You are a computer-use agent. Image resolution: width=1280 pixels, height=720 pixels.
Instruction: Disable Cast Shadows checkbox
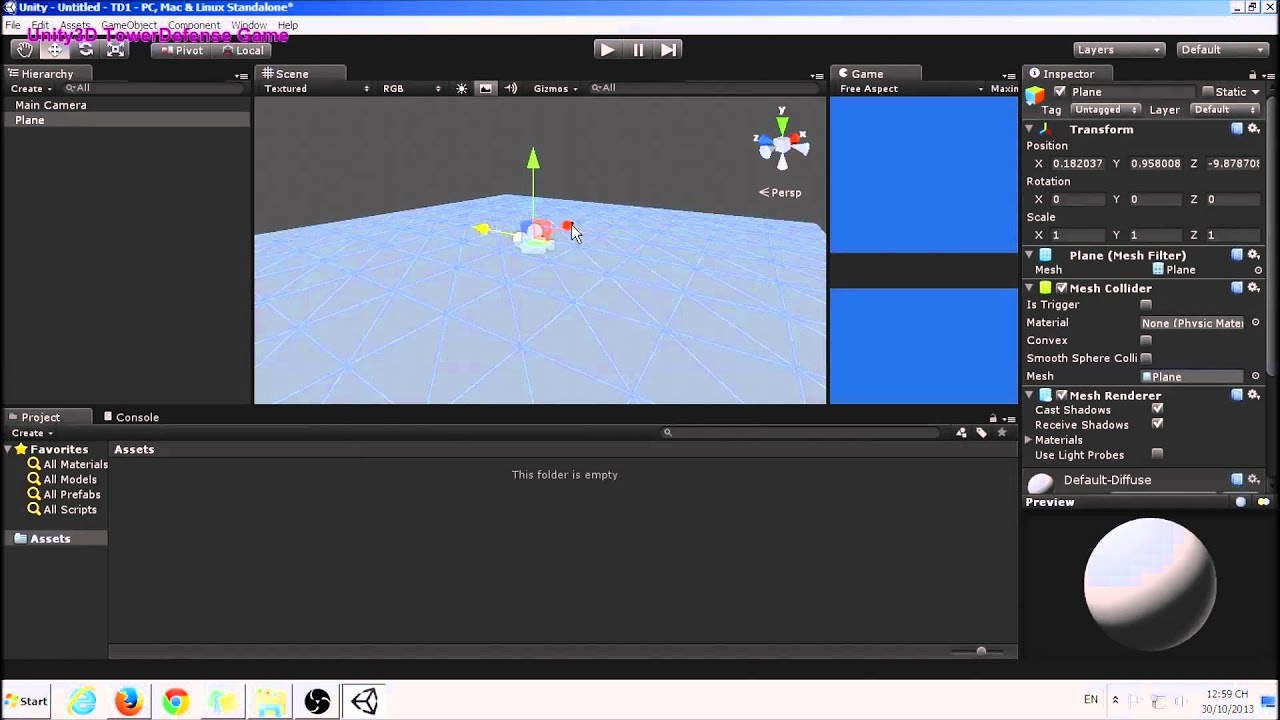click(1157, 409)
